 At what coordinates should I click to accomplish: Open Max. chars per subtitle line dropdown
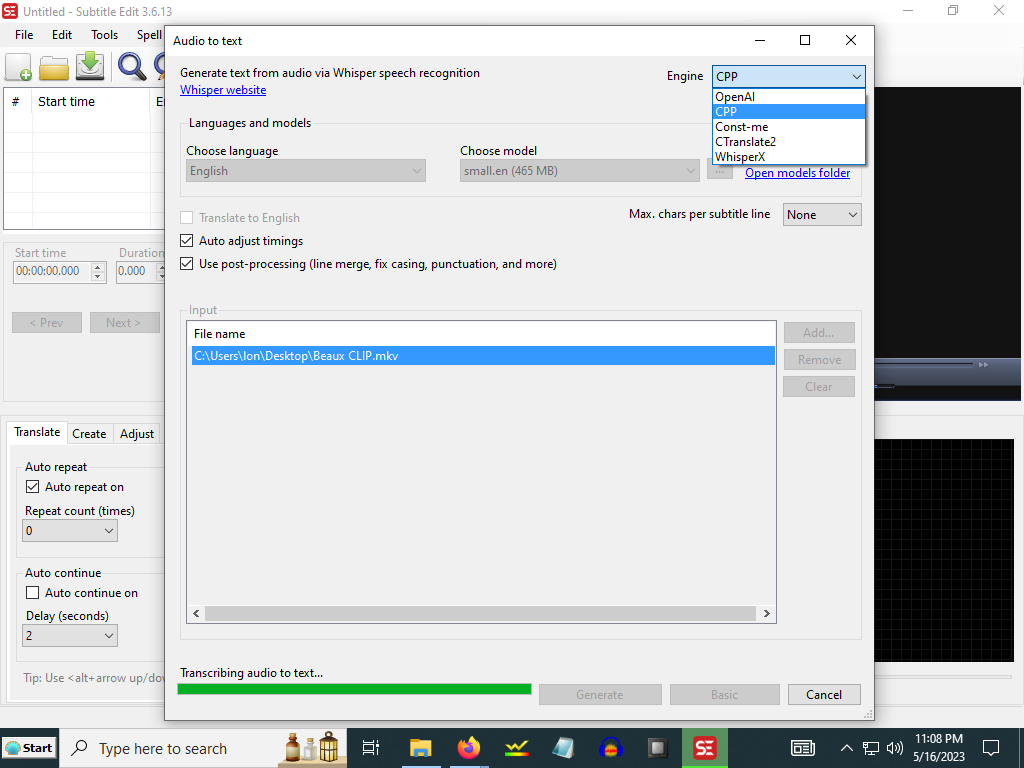(822, 215)
